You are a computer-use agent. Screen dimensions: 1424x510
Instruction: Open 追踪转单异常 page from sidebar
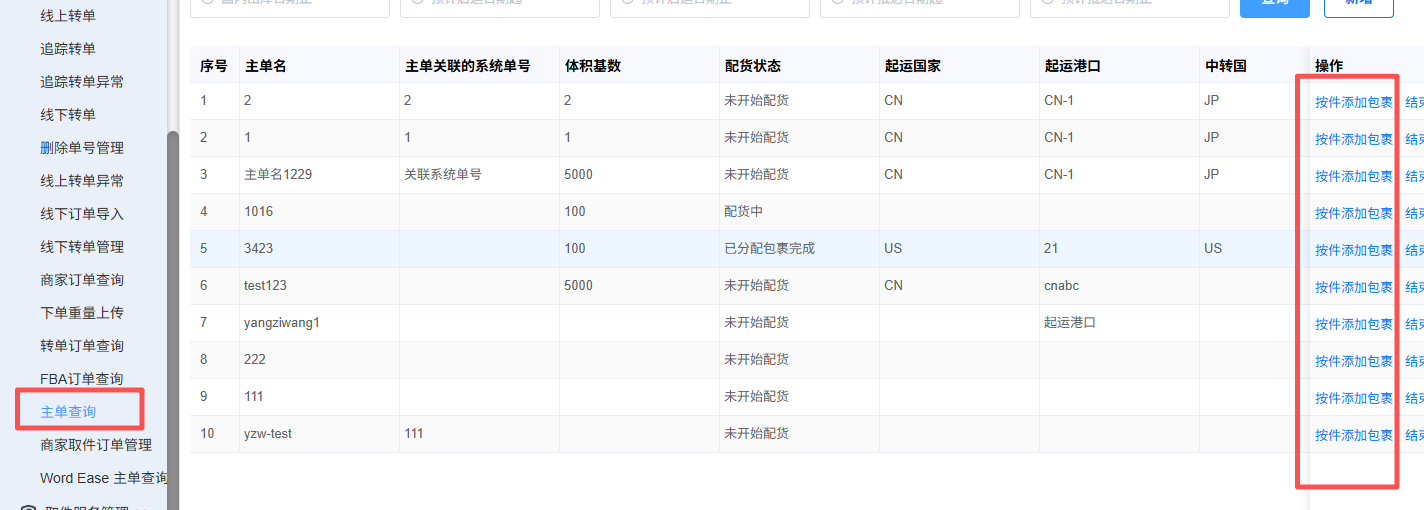pos(82,82)
